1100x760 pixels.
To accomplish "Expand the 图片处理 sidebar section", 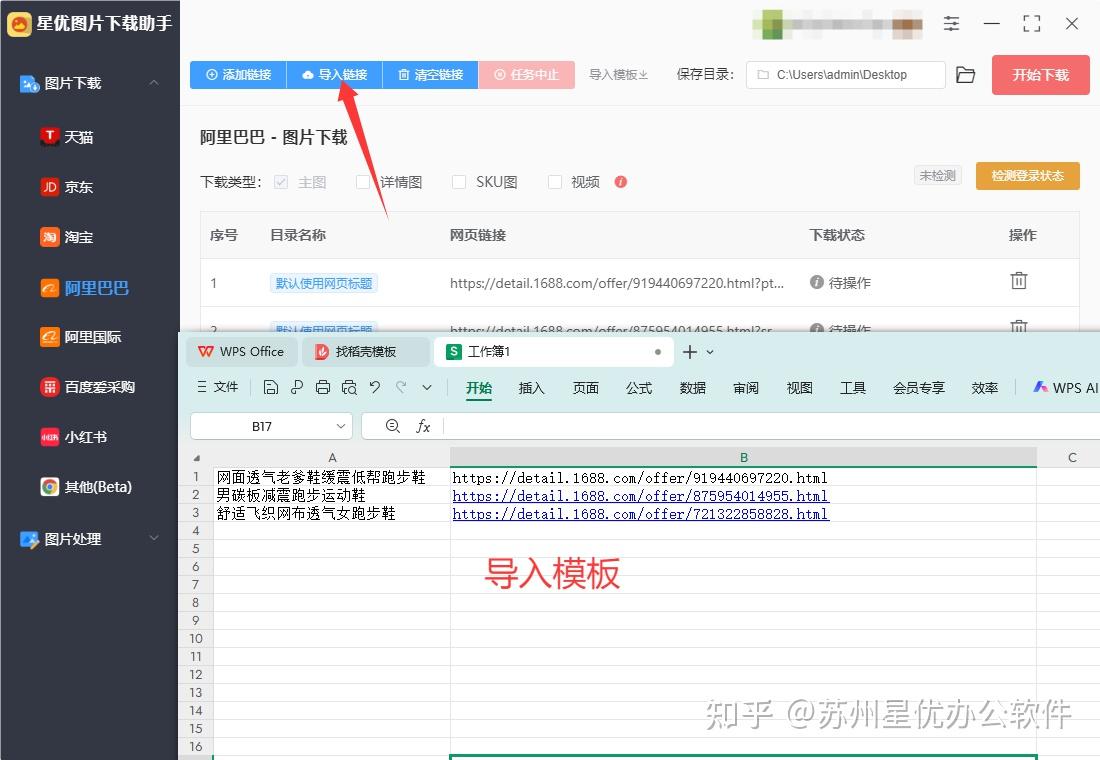I will coord(154,539).
